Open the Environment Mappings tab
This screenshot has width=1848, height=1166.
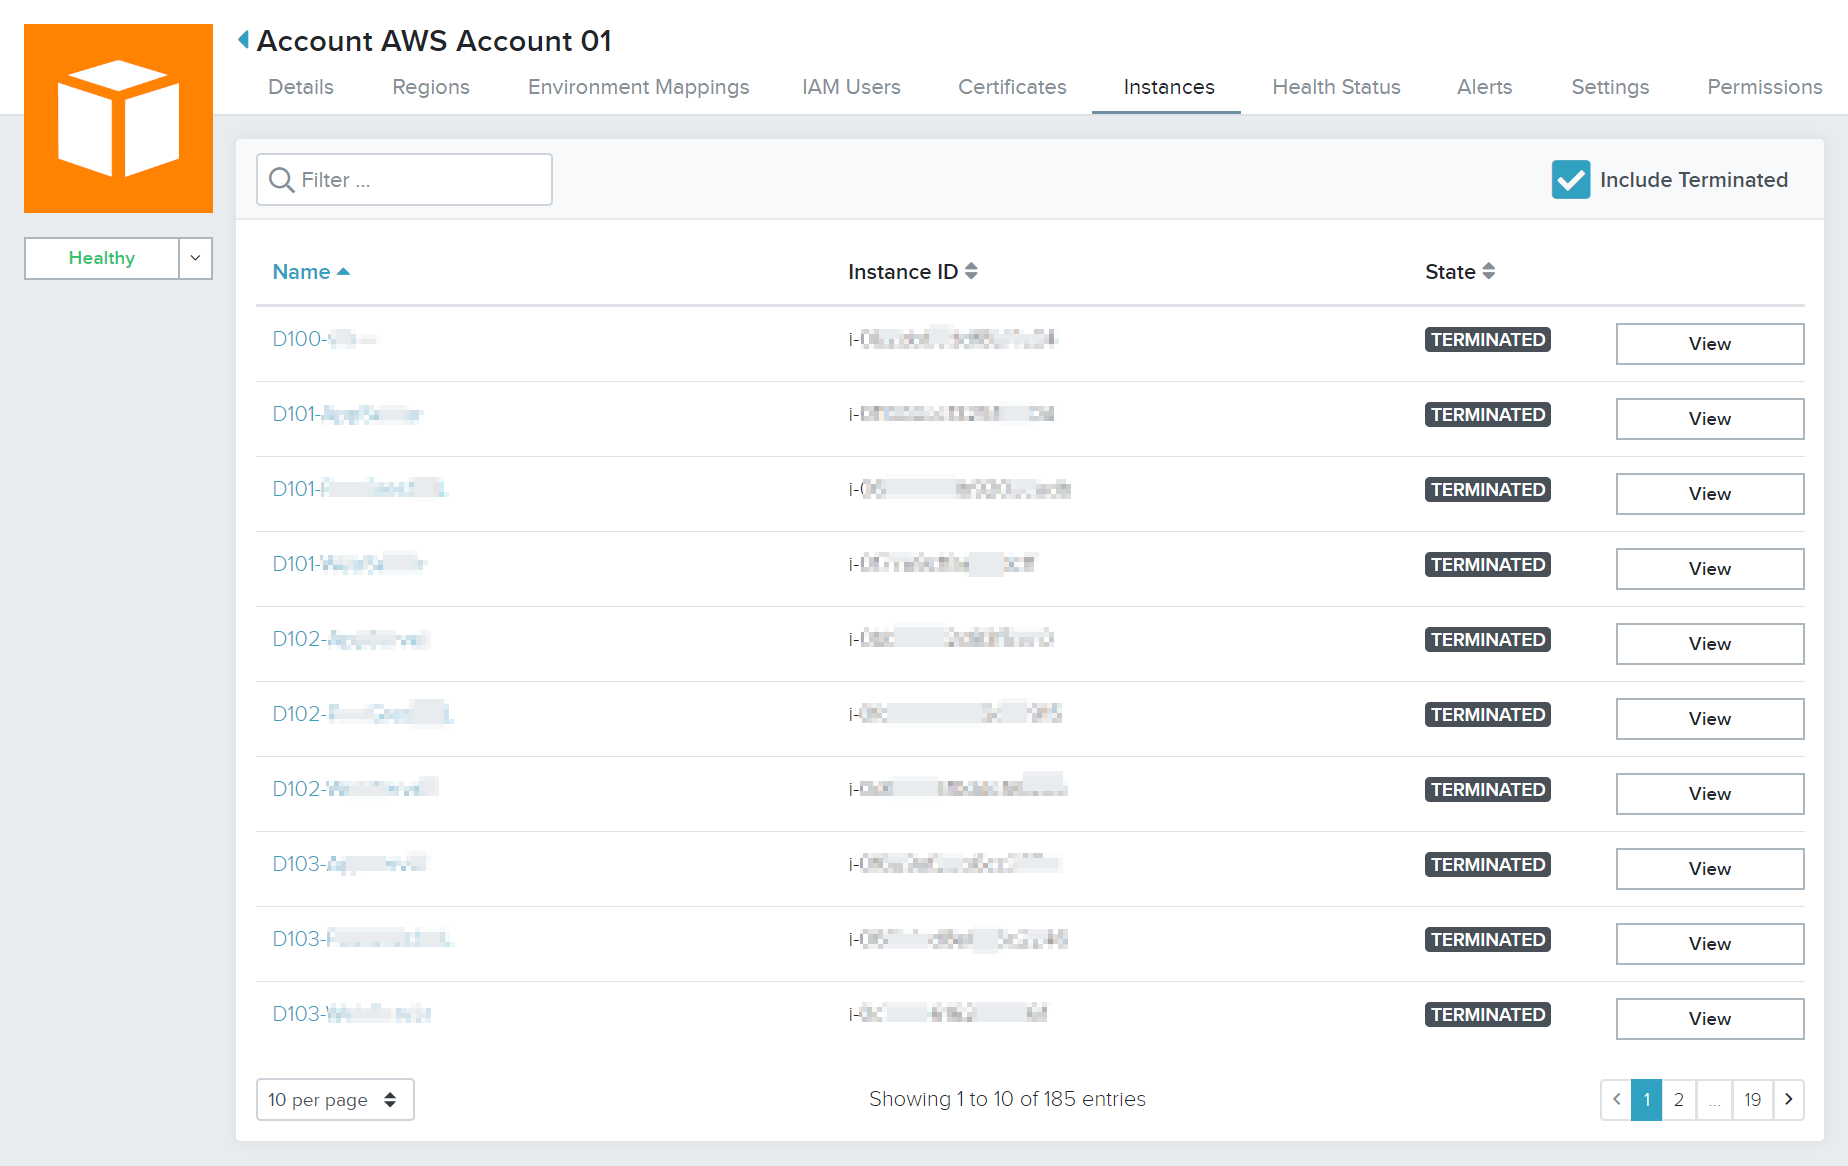point(639,87)
